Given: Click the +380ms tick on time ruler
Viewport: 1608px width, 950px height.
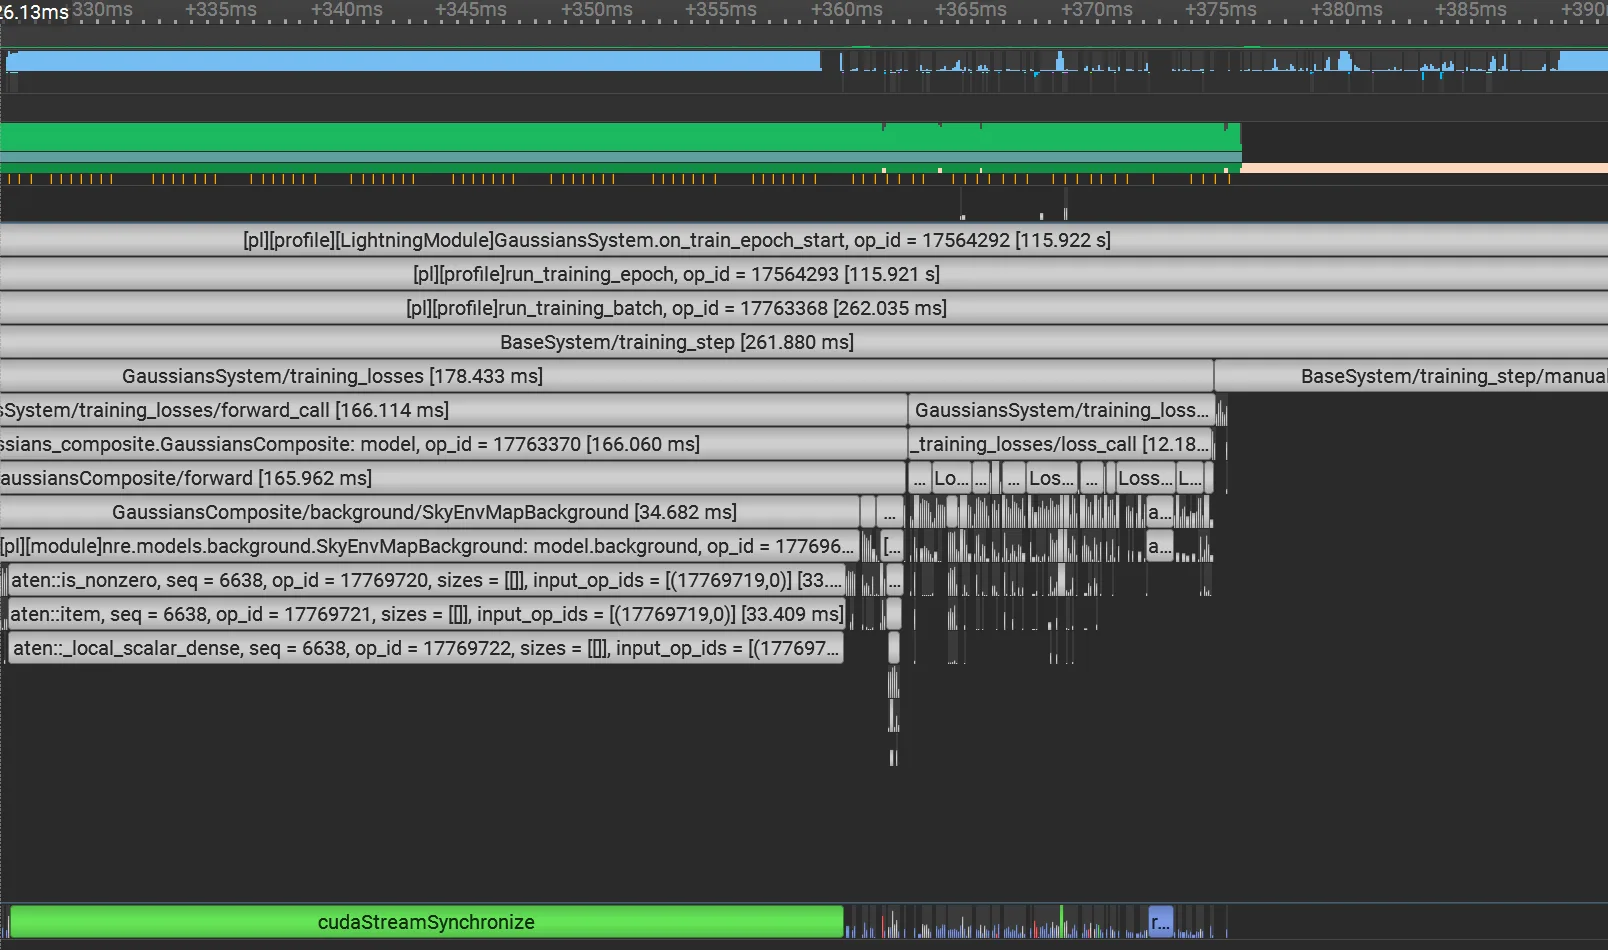Looking at the screenshot, I should pos(1347,10).
